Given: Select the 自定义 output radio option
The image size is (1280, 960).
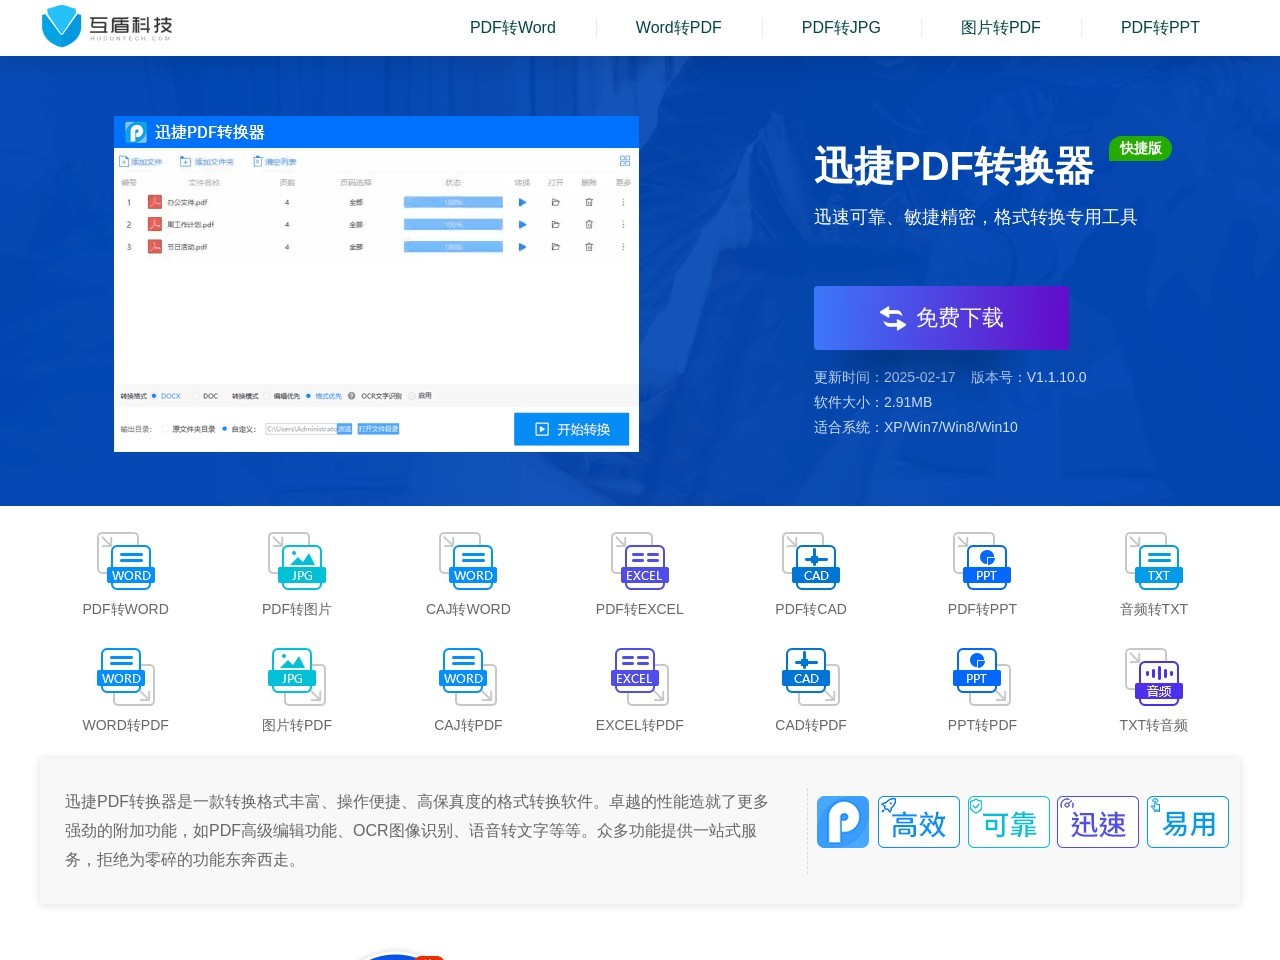Looking at the screenshot, I should coord(224,429).
